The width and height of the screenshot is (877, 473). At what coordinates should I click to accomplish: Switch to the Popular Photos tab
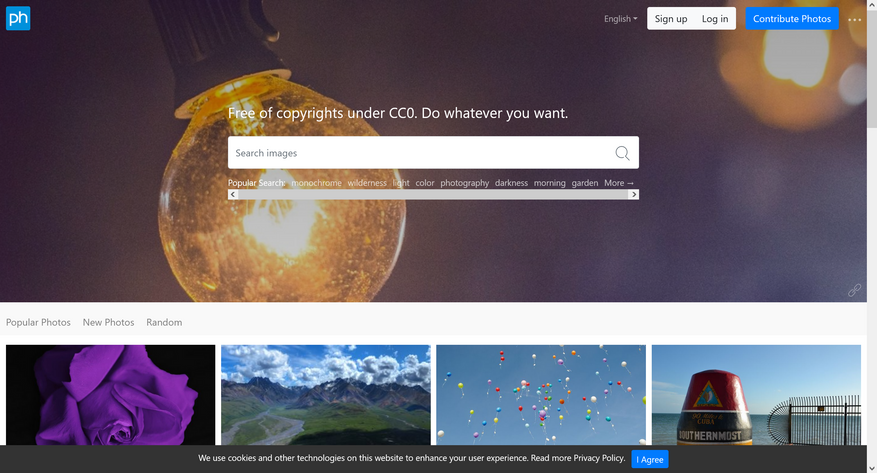point(38,323)
